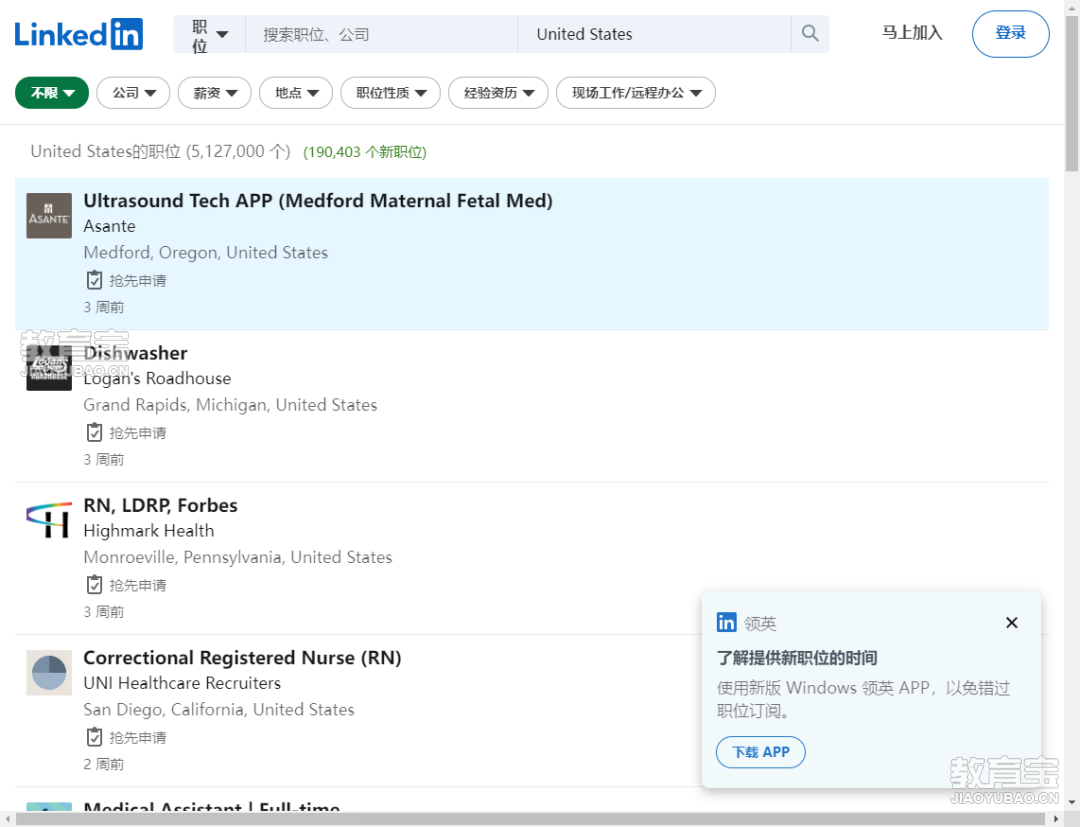The width and height of the screenshot is (1080, 827).
Task: Click the (190,403 个新职位) text
Action: pyautogui.click(x=365, y=152)
